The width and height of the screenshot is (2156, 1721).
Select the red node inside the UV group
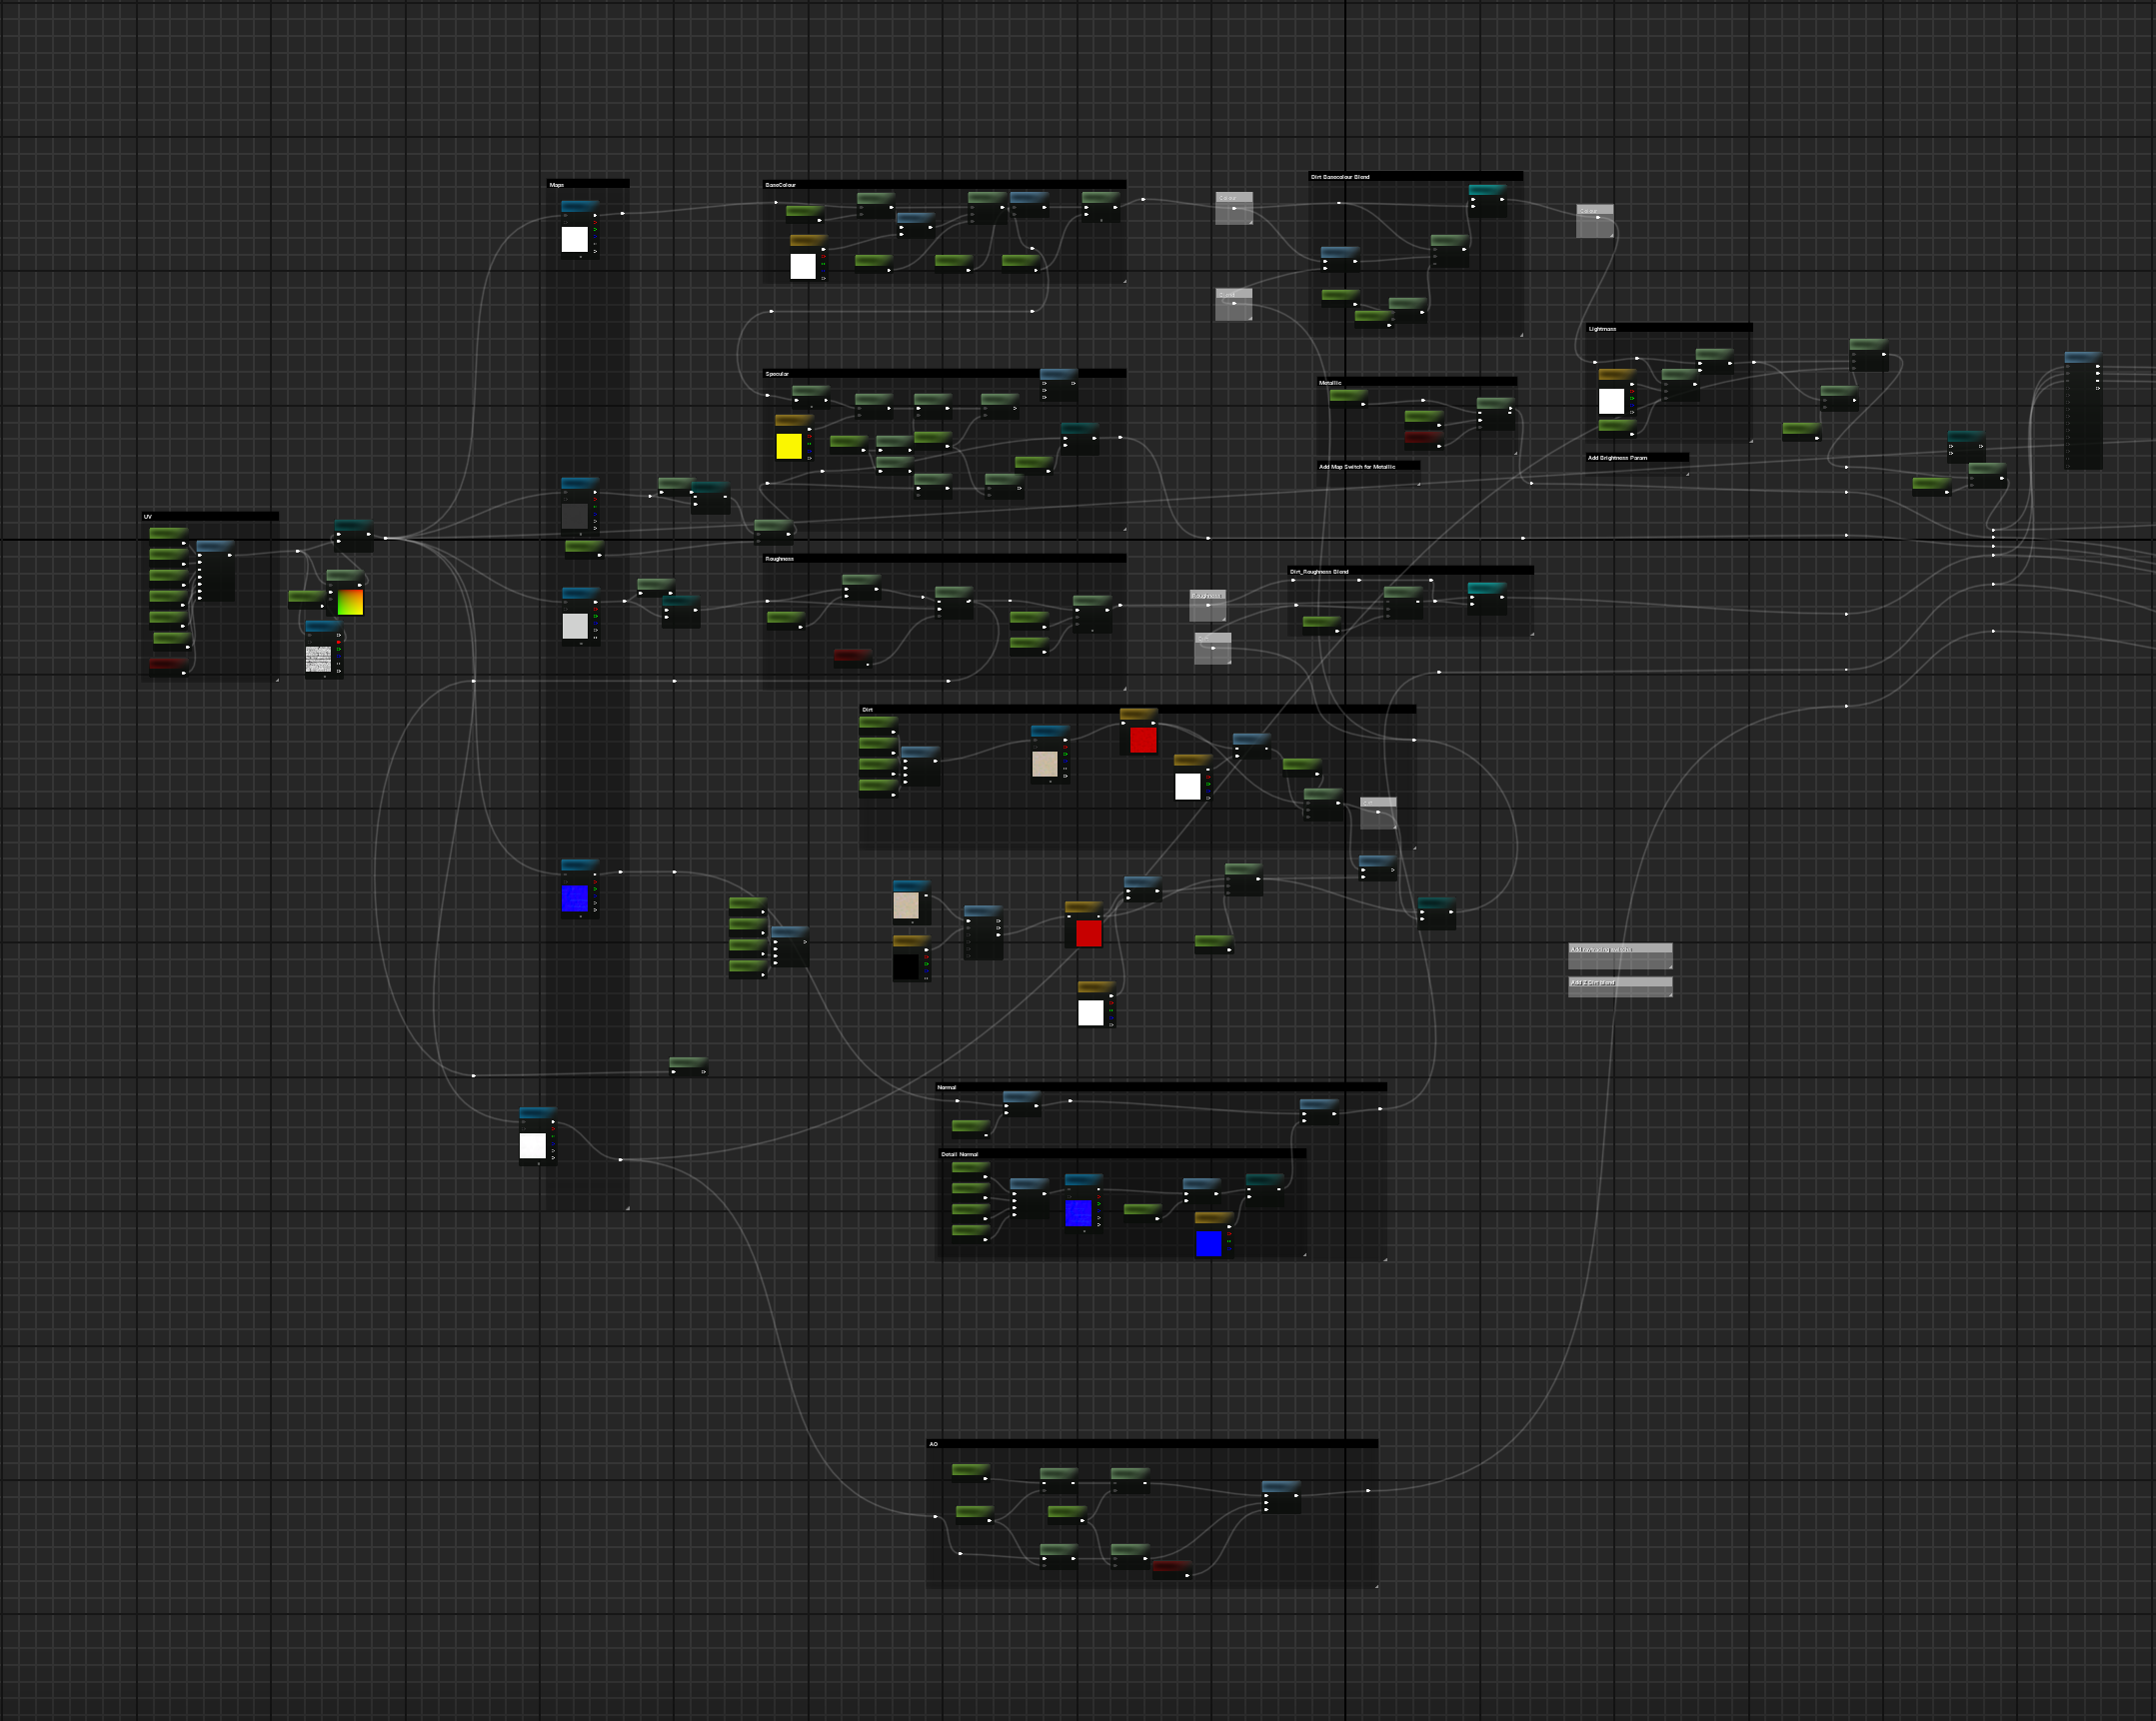pos(166,664)
